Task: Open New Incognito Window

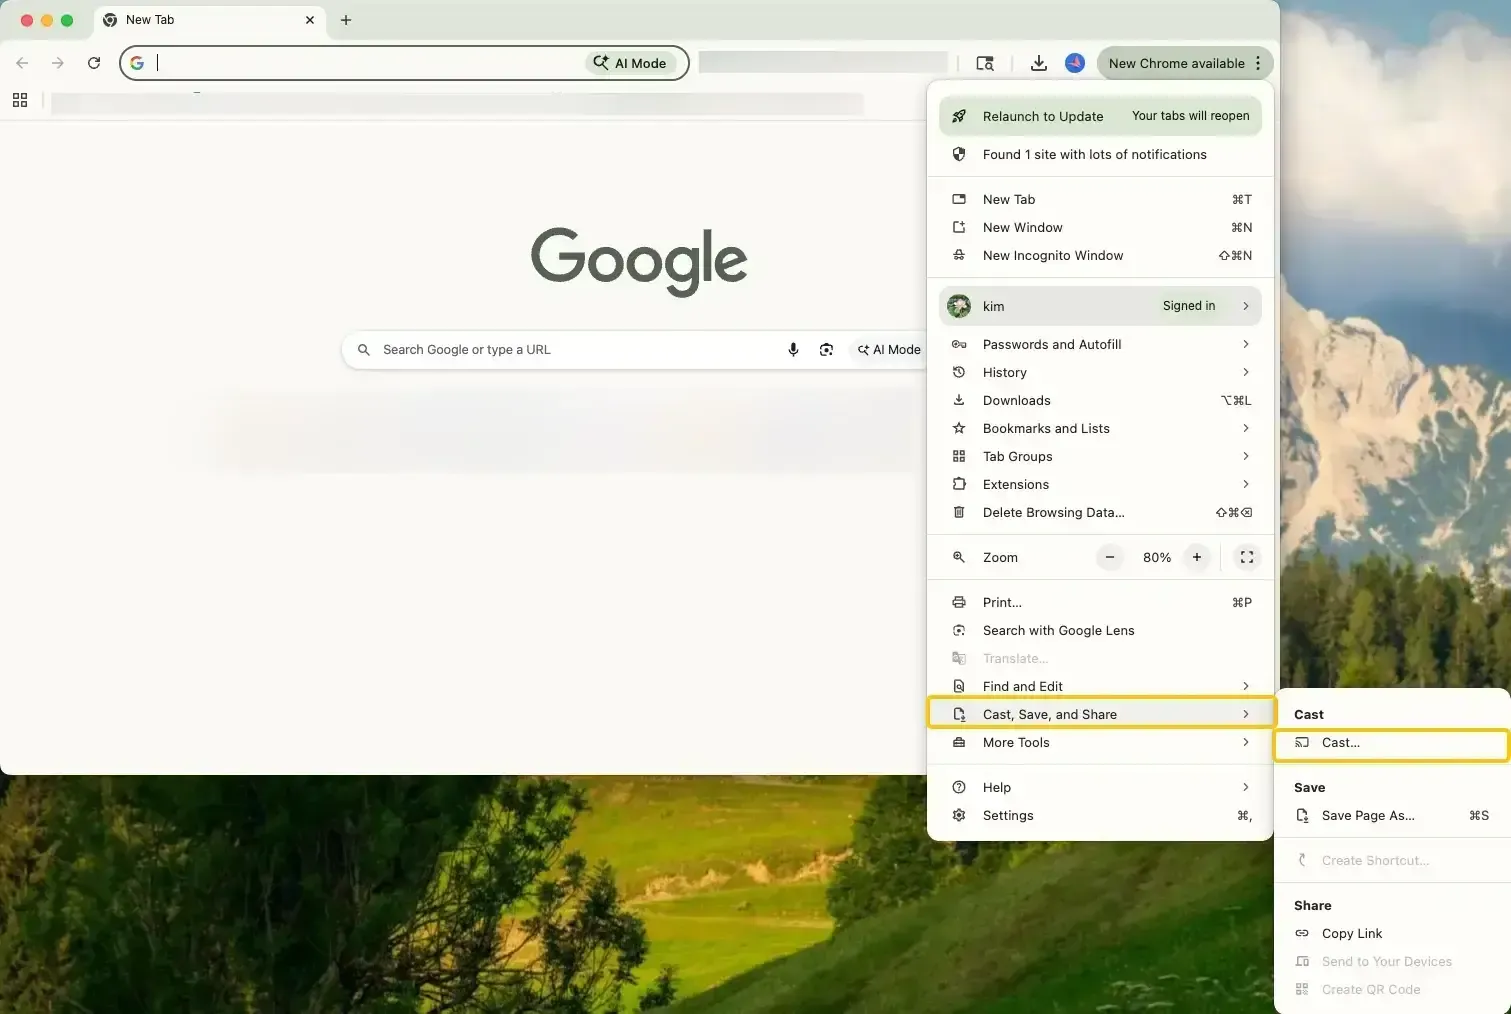Action: coord(1100,255)
